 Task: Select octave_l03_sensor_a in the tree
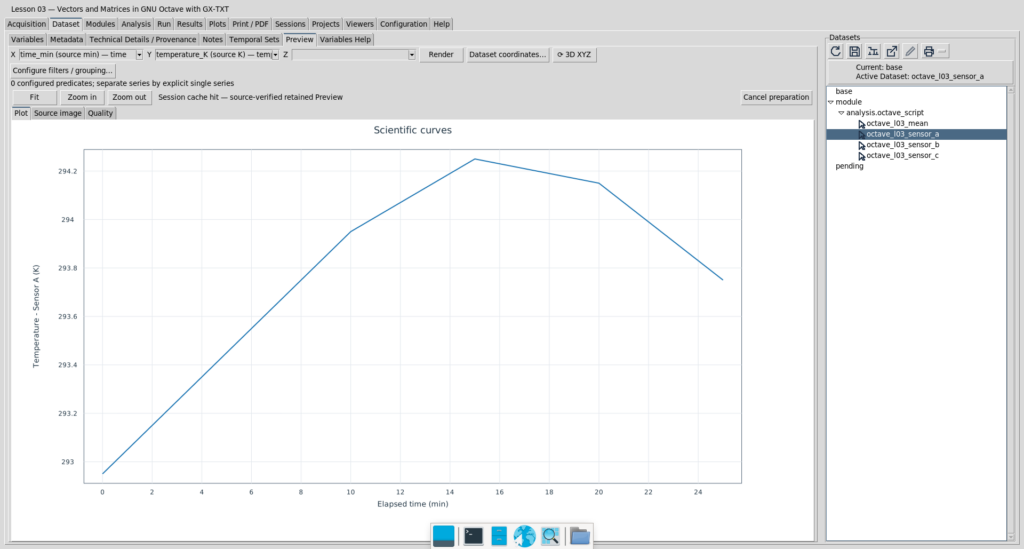coord(903,134)
